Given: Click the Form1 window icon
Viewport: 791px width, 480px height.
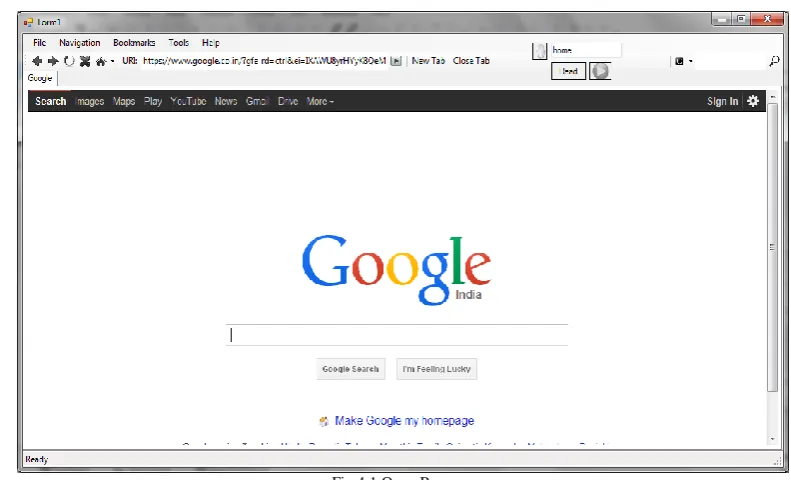Looking at the screenshot, I should (x=28, y=22).
